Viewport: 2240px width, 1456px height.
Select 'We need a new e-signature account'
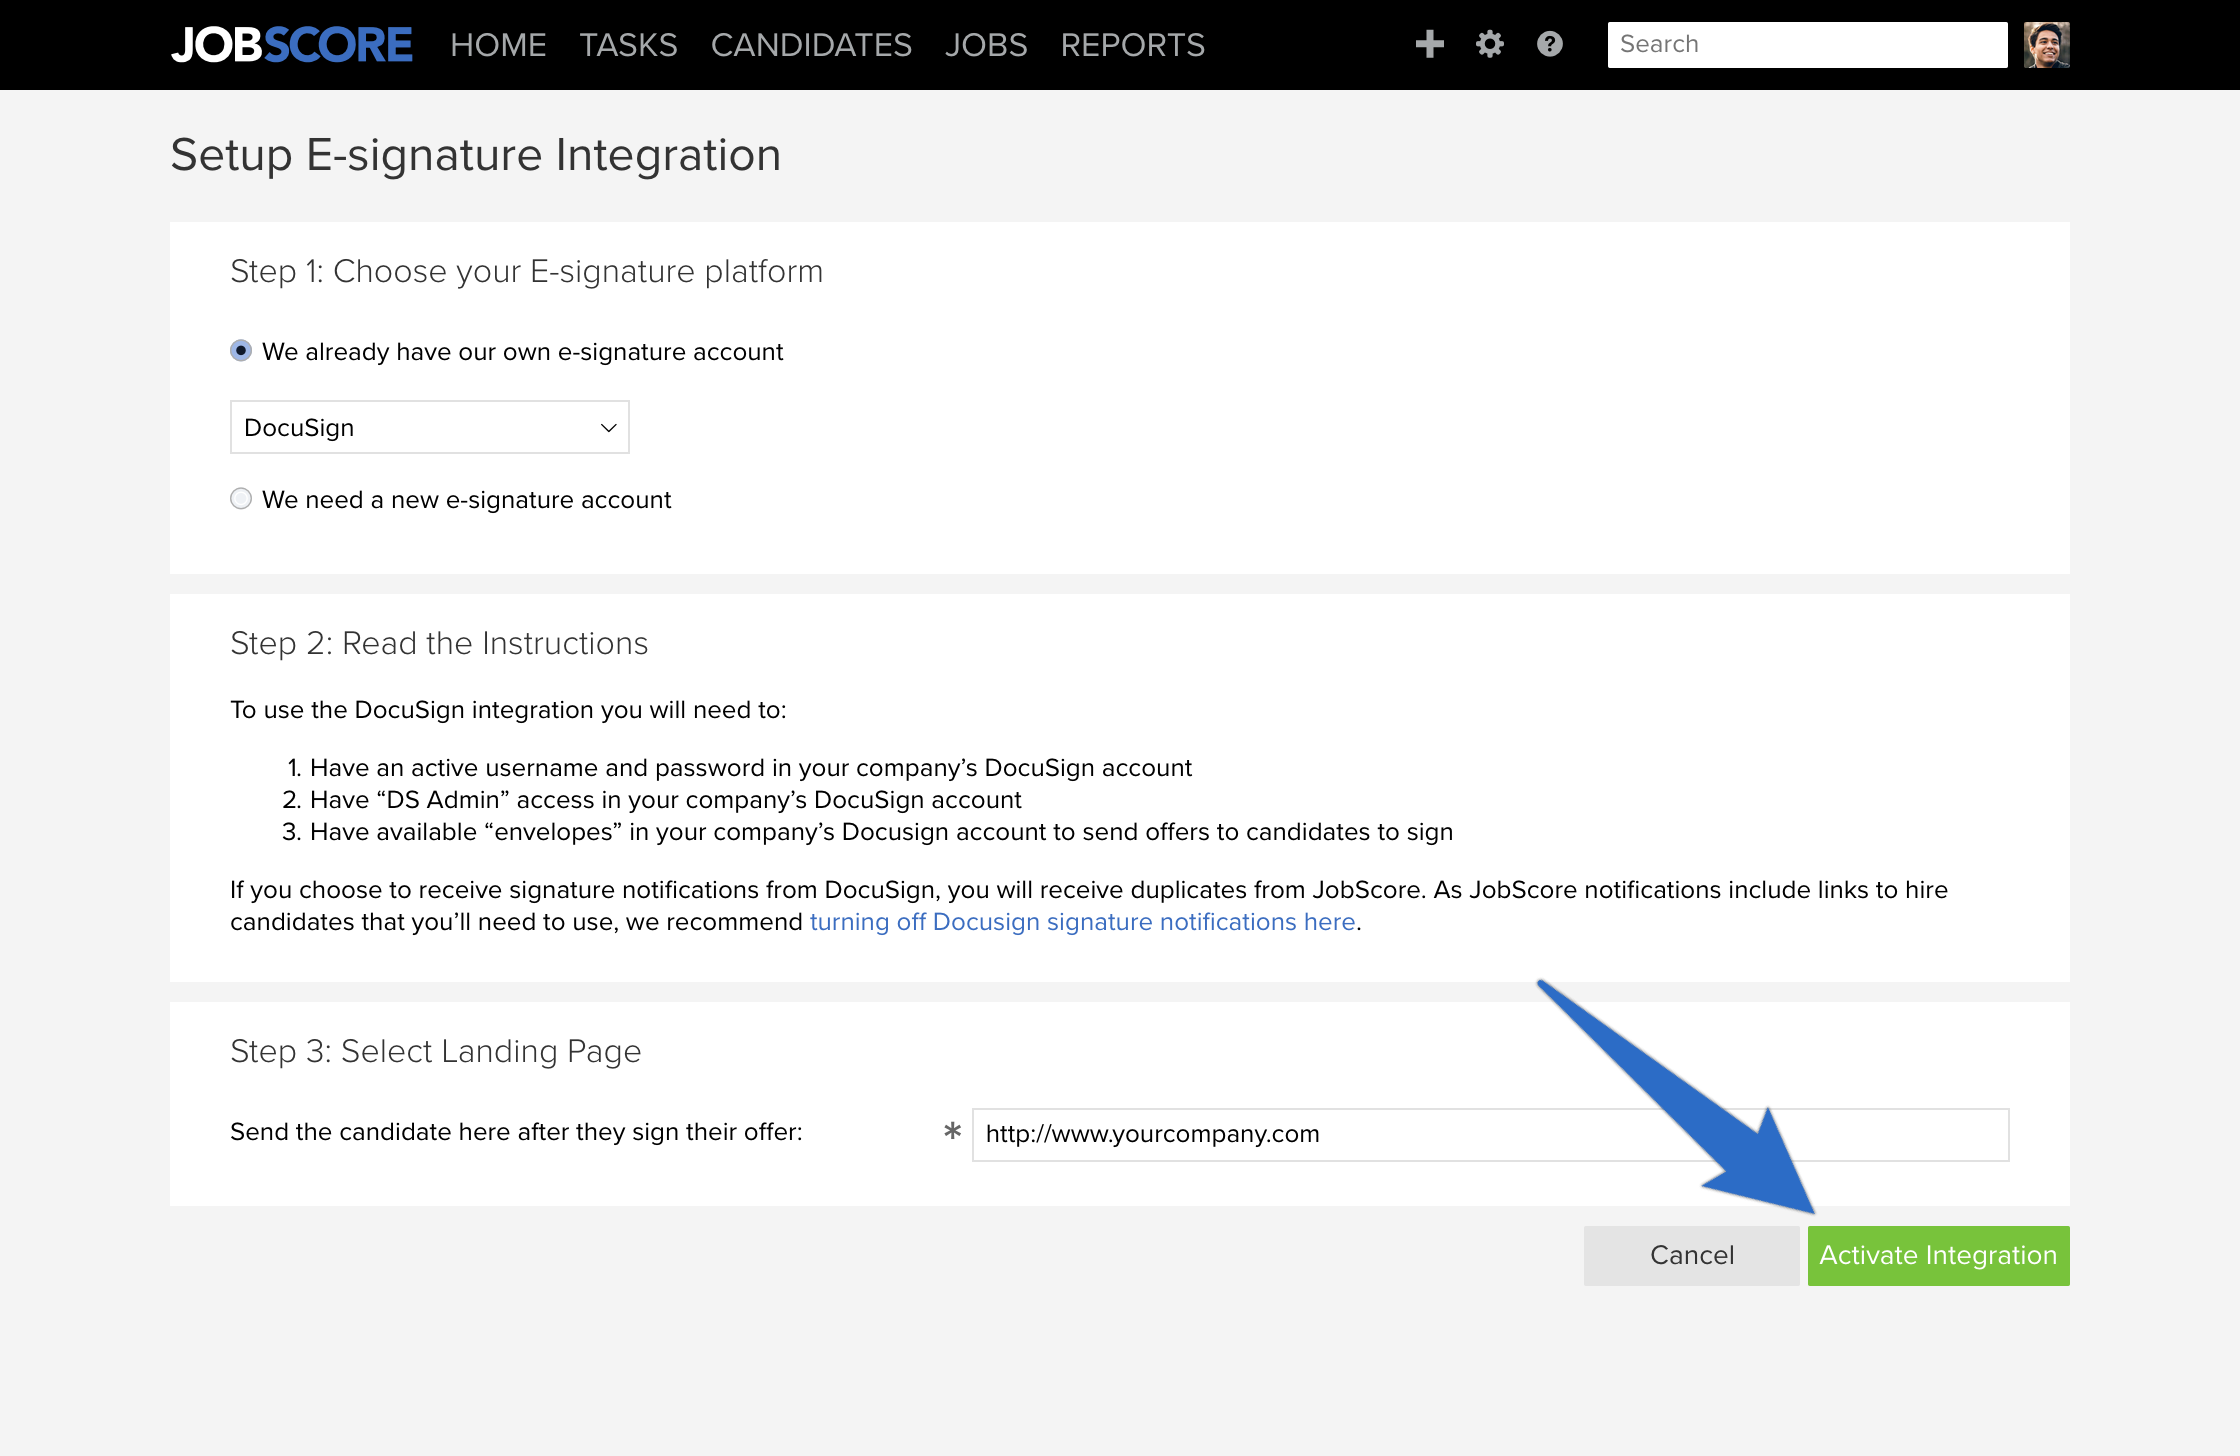click(x=241, y=499)
